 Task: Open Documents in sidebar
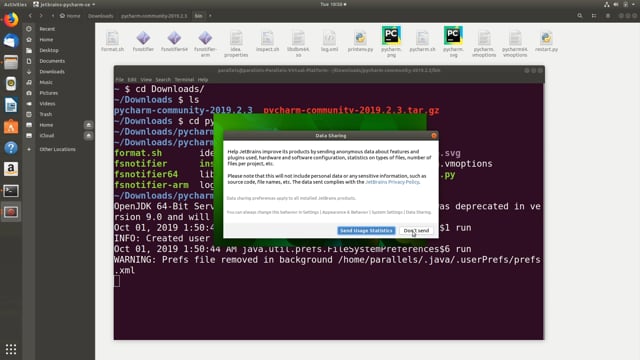coord(52,61)
